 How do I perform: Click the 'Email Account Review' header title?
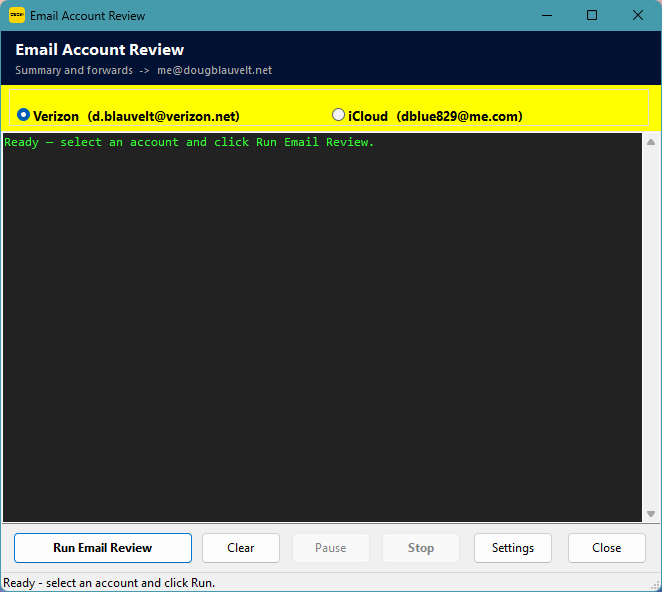click(x=100, y=49)
